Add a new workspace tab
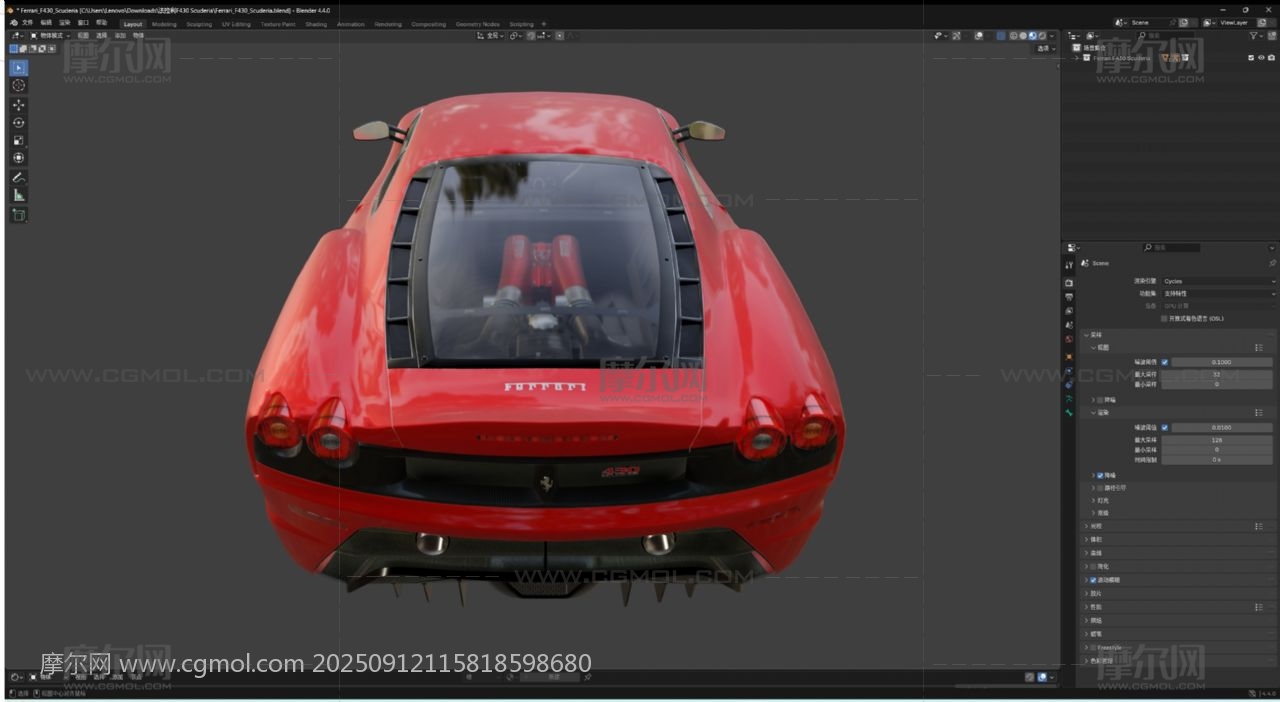This screenshot has width=1280, height=702. pos(544,24)
